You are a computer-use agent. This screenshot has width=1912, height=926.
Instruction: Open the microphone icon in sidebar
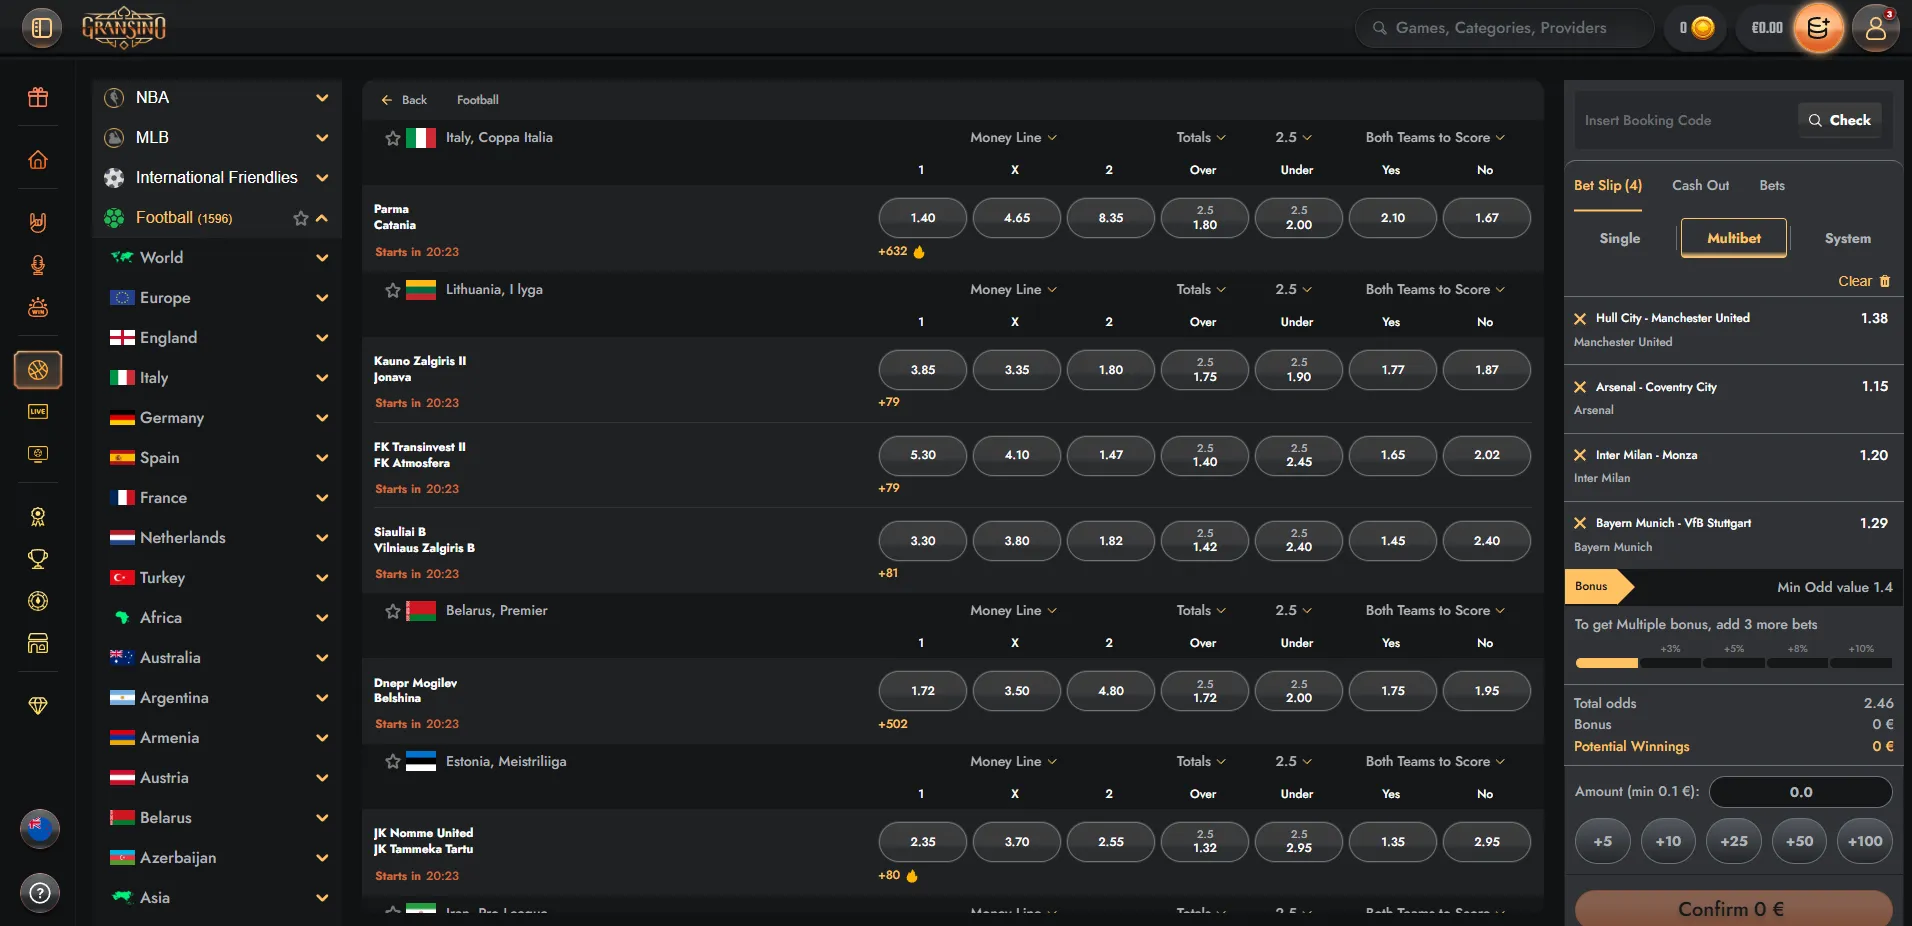click(38, 265)
